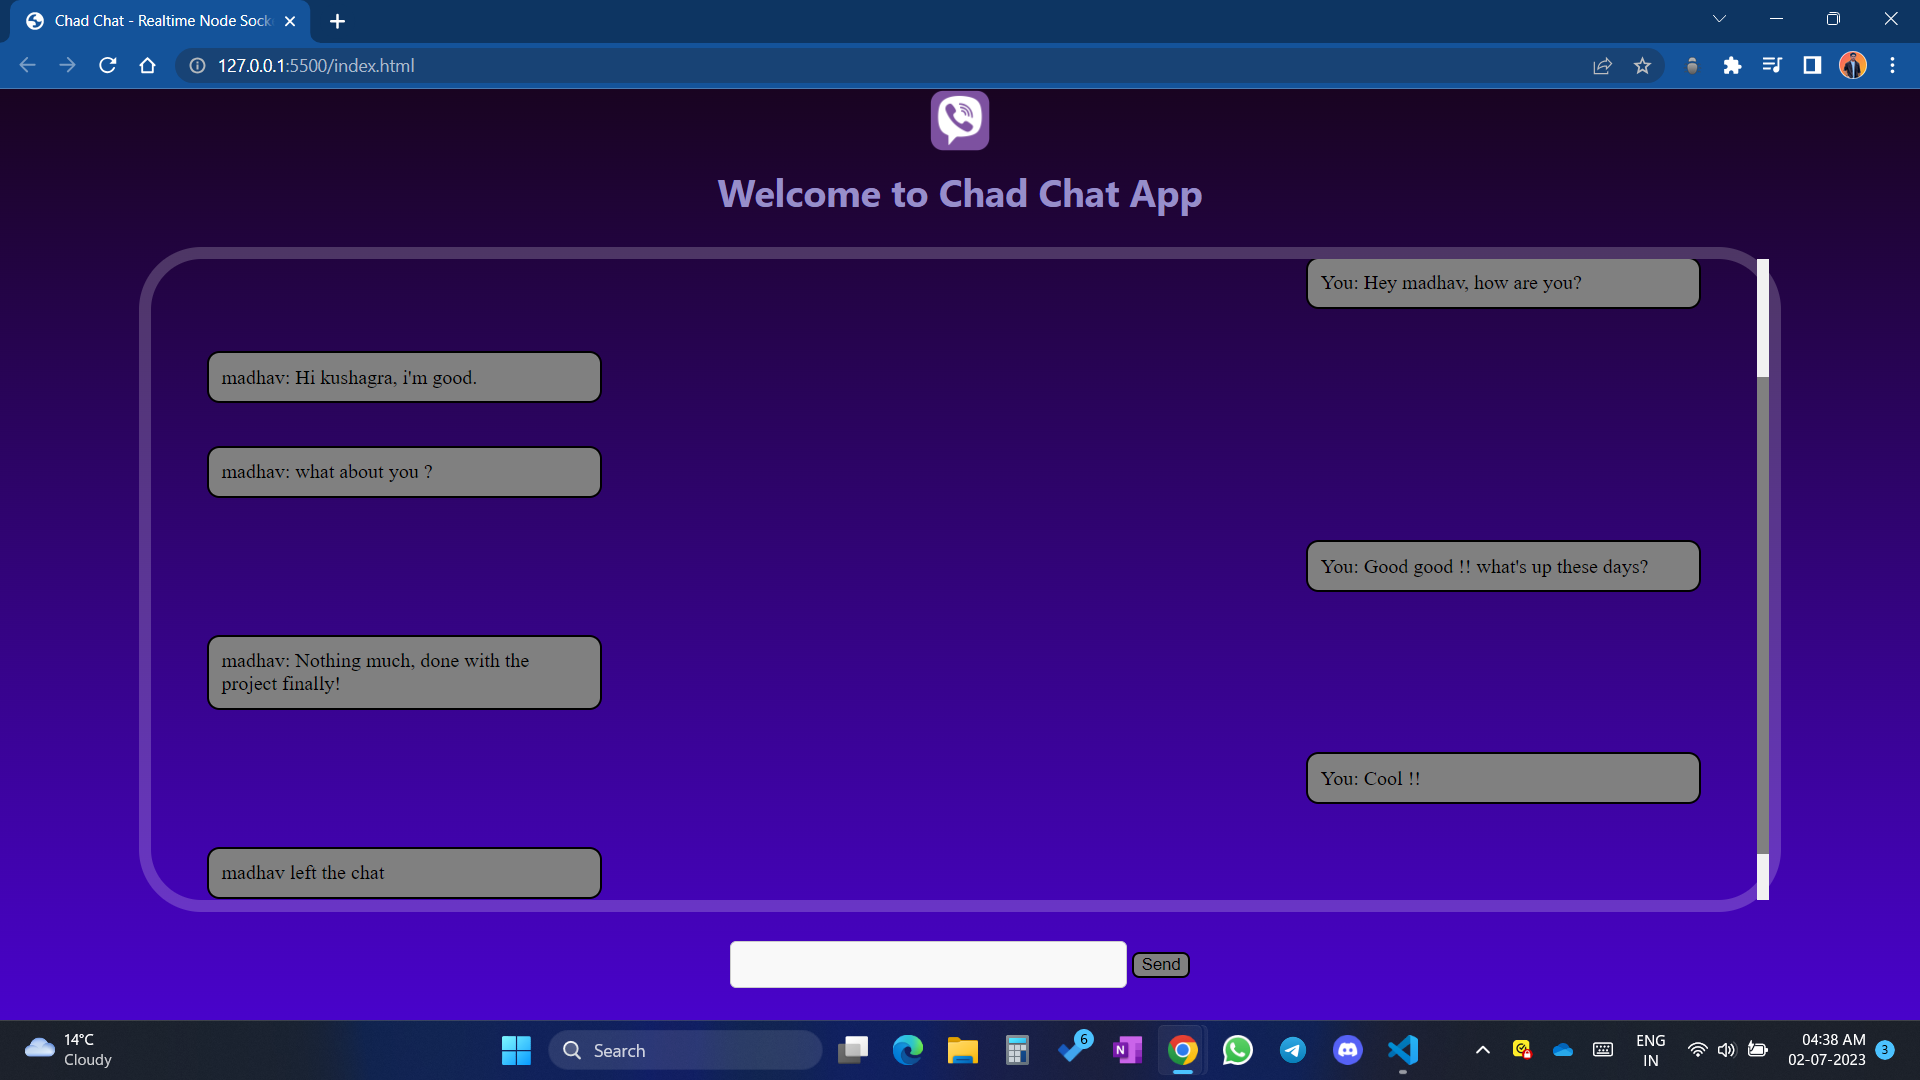
Task: Open the media controls icon in Chrome toolbar
Action: tap(1772, 65)
